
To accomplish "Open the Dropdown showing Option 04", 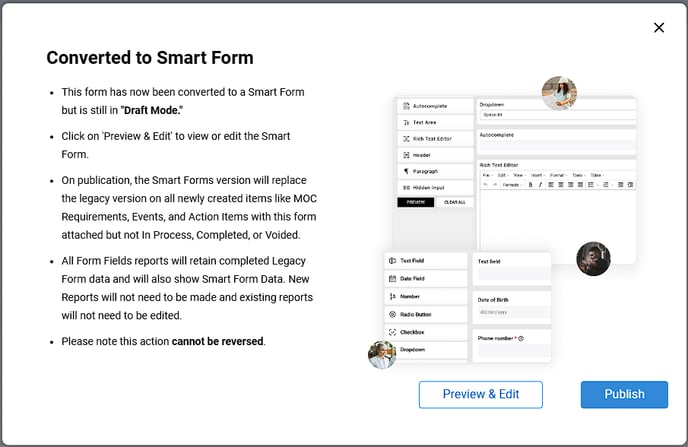I will [555, 115].
